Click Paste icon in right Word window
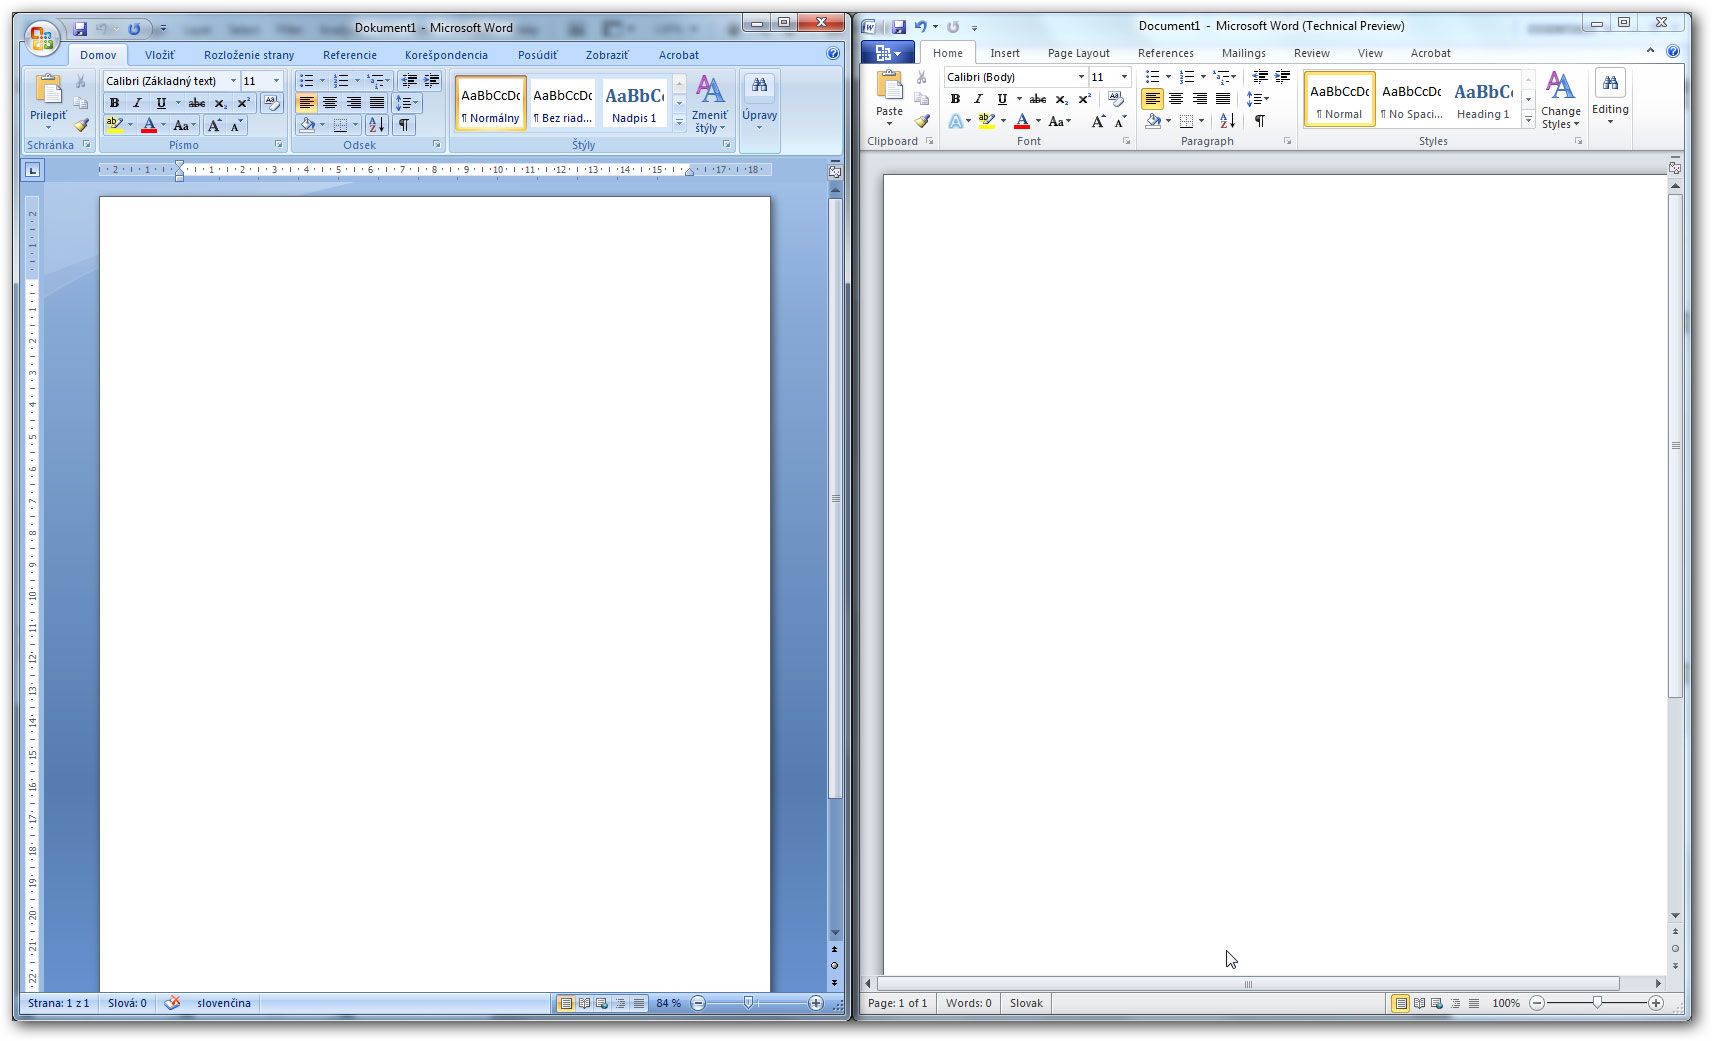 [889, 86]
